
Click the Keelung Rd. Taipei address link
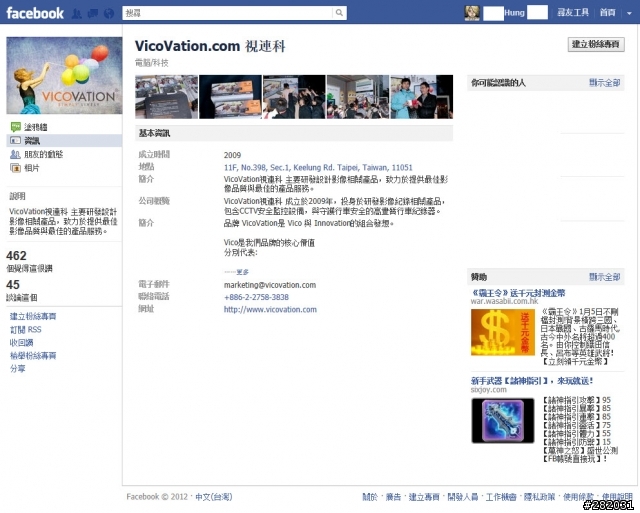pyautogui.click(x=318, y=167)
